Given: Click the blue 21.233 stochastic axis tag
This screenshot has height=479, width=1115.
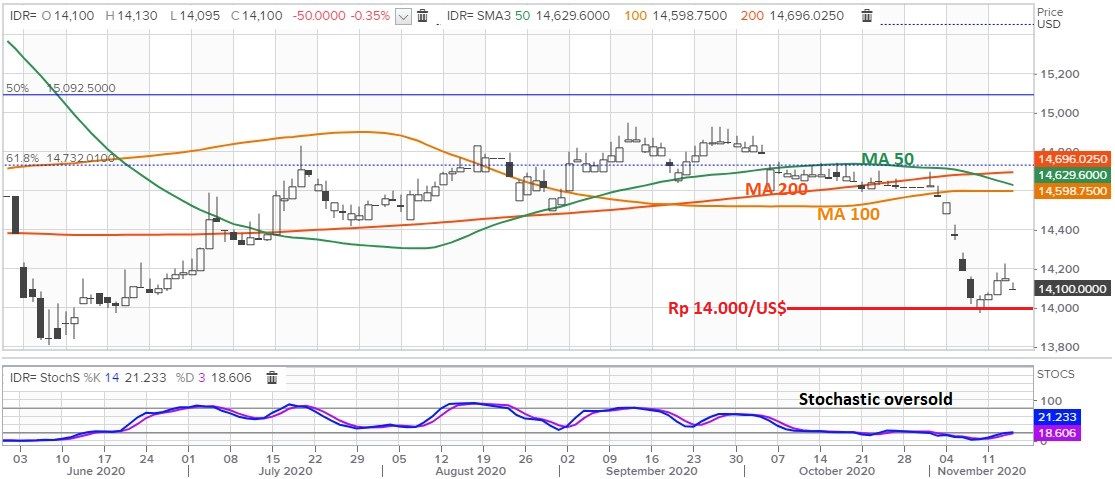Looking at the screenshot, I should (1056, 418).
